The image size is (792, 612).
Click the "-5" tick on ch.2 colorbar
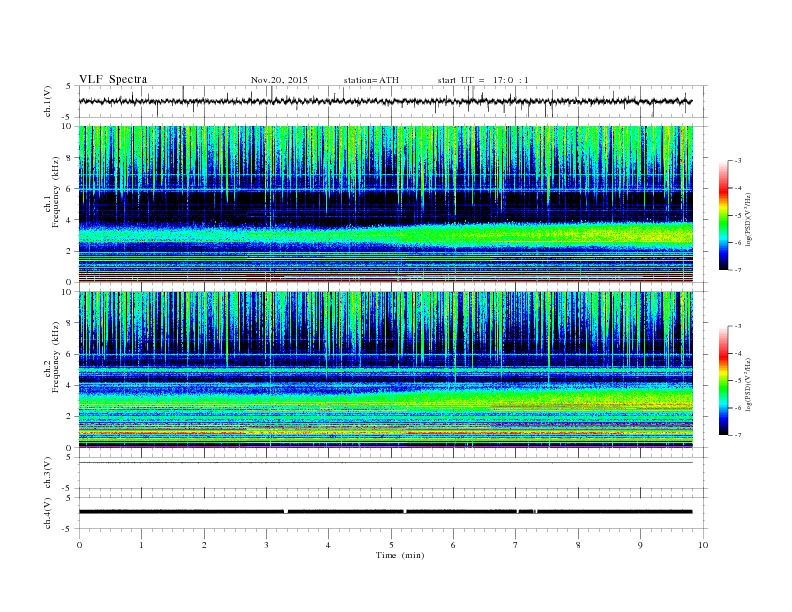pos(737,381)
